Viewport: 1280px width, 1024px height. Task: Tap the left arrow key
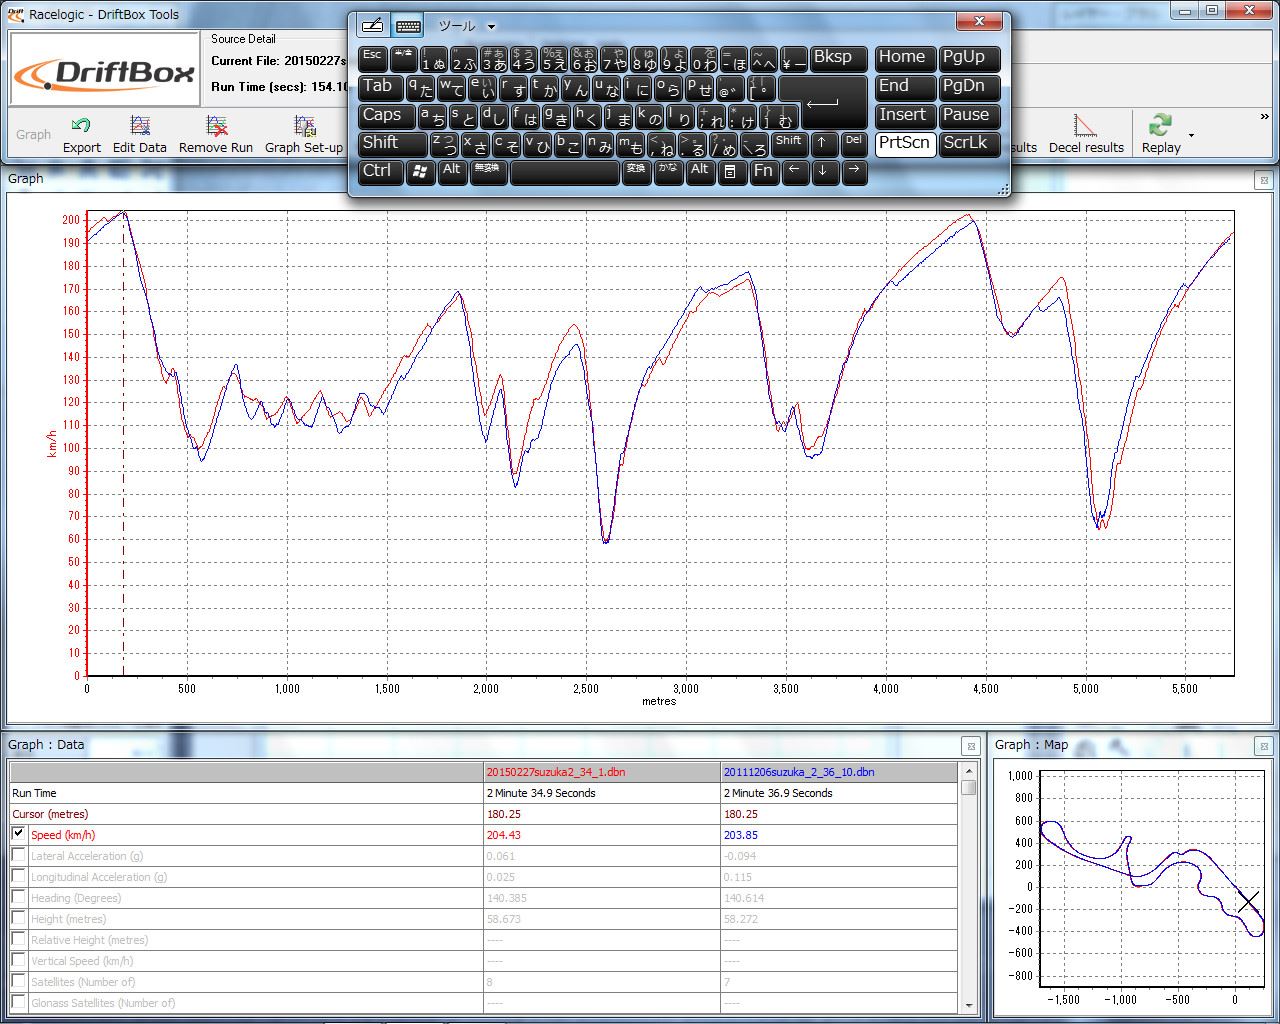click(794, 171)
